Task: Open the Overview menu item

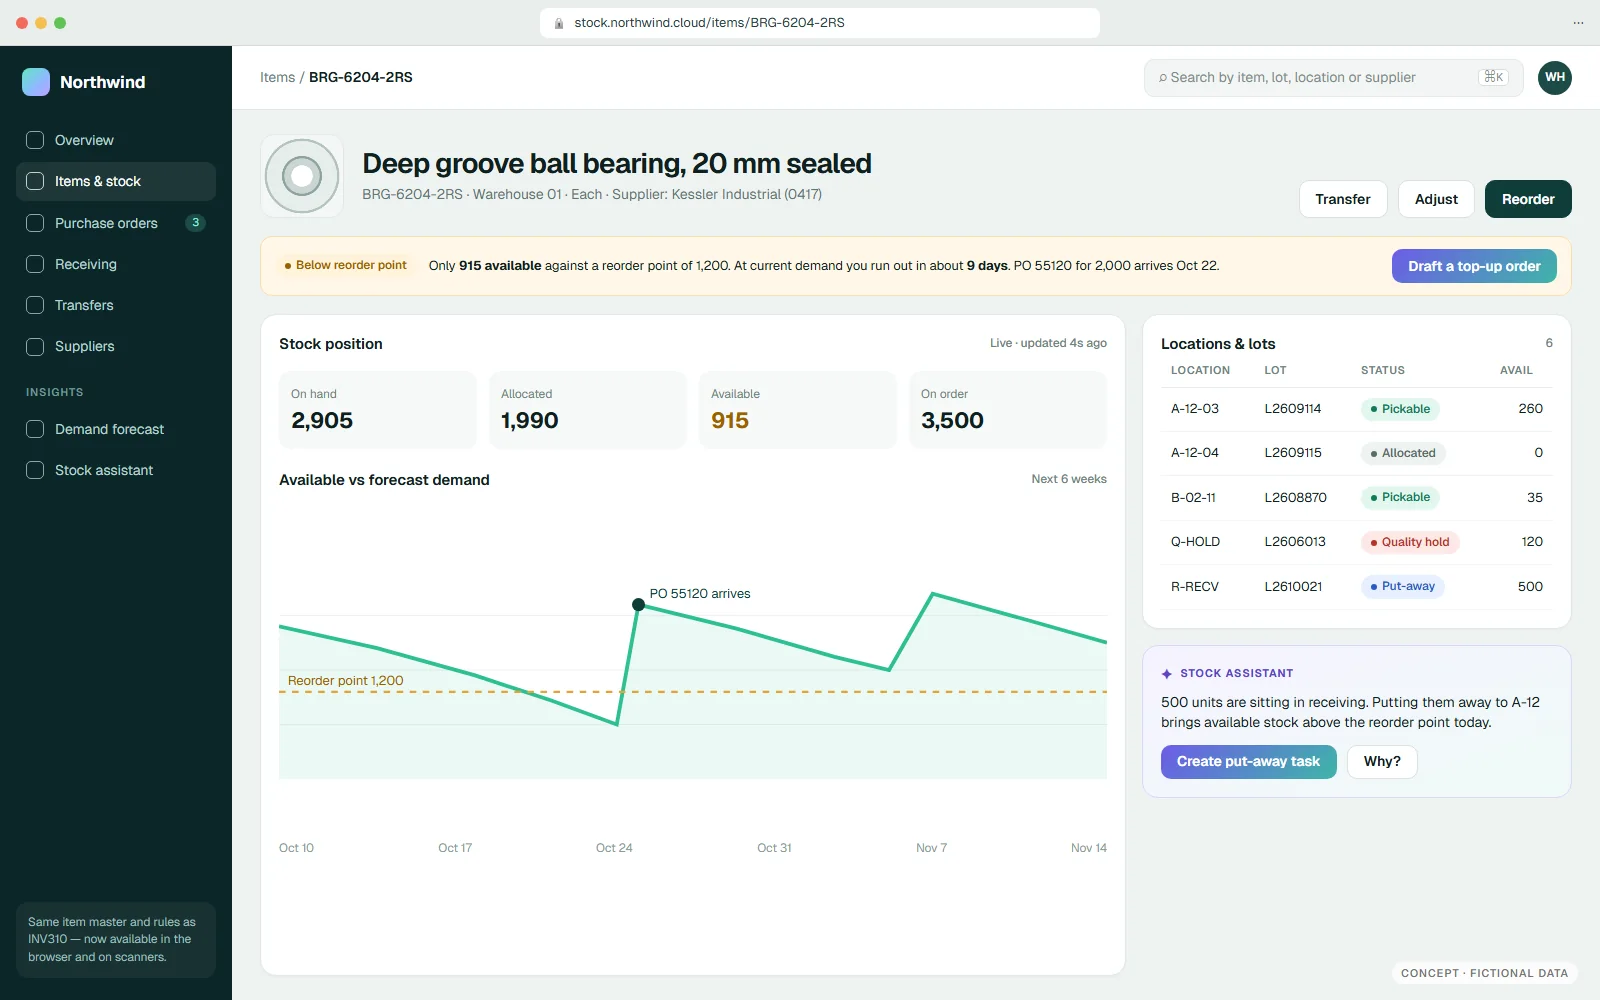Action: pos(116,140)
